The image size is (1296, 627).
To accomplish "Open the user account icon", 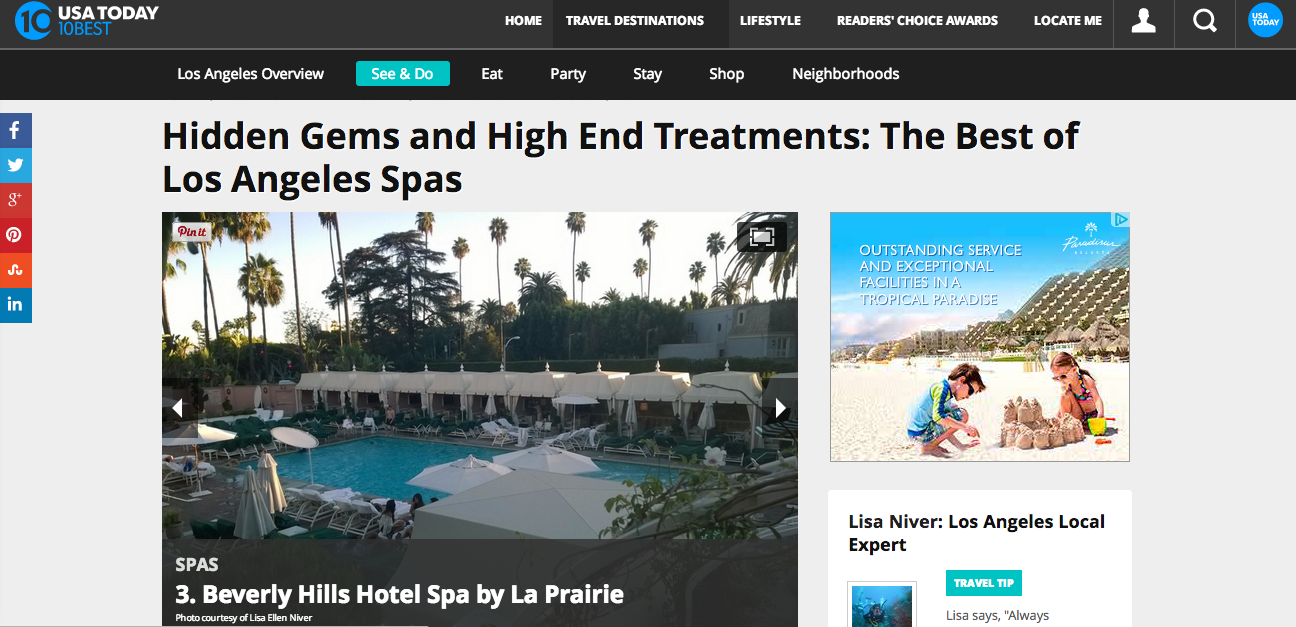I will coord(1143,20).
